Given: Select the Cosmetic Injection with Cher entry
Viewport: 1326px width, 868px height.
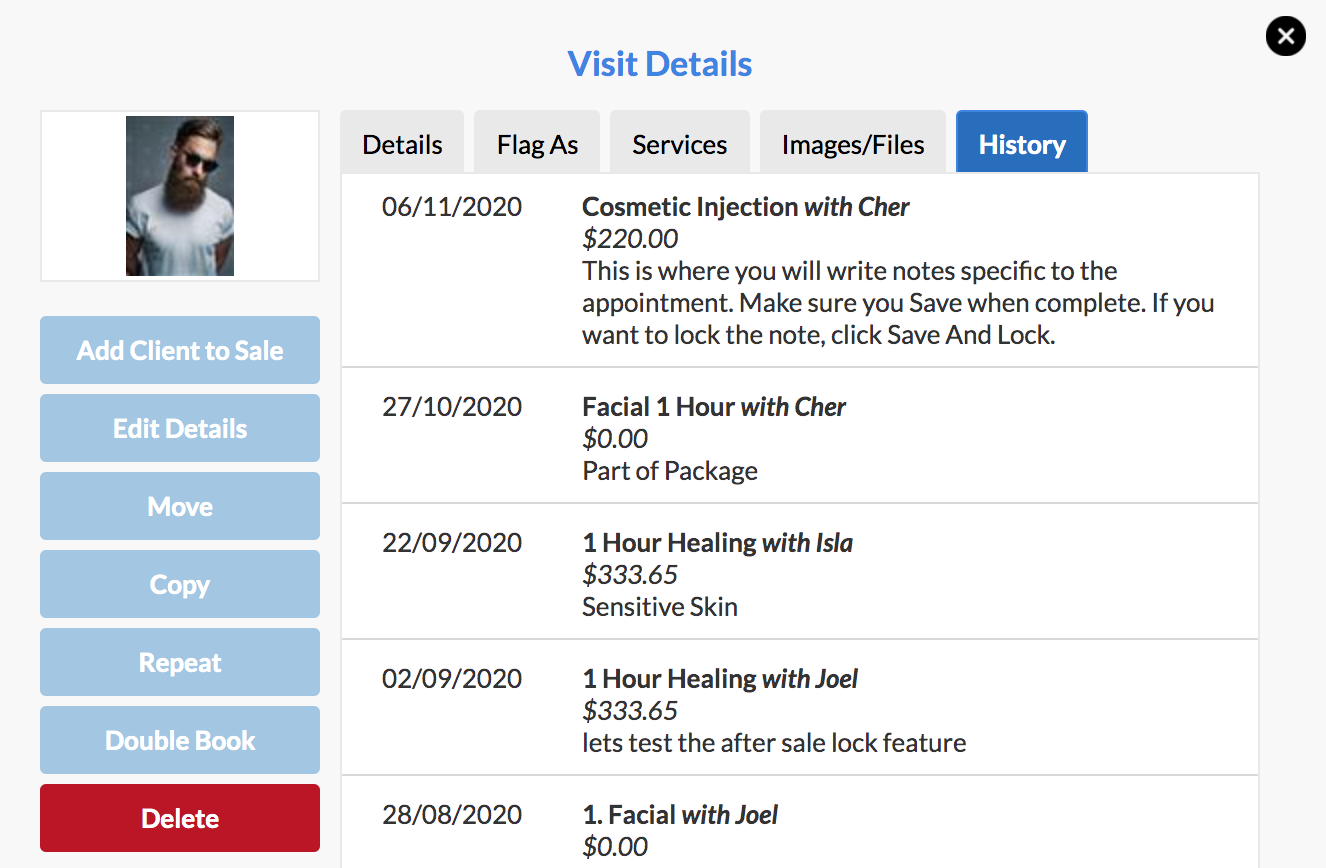Looking at the screenshot, I should (746, 207).
